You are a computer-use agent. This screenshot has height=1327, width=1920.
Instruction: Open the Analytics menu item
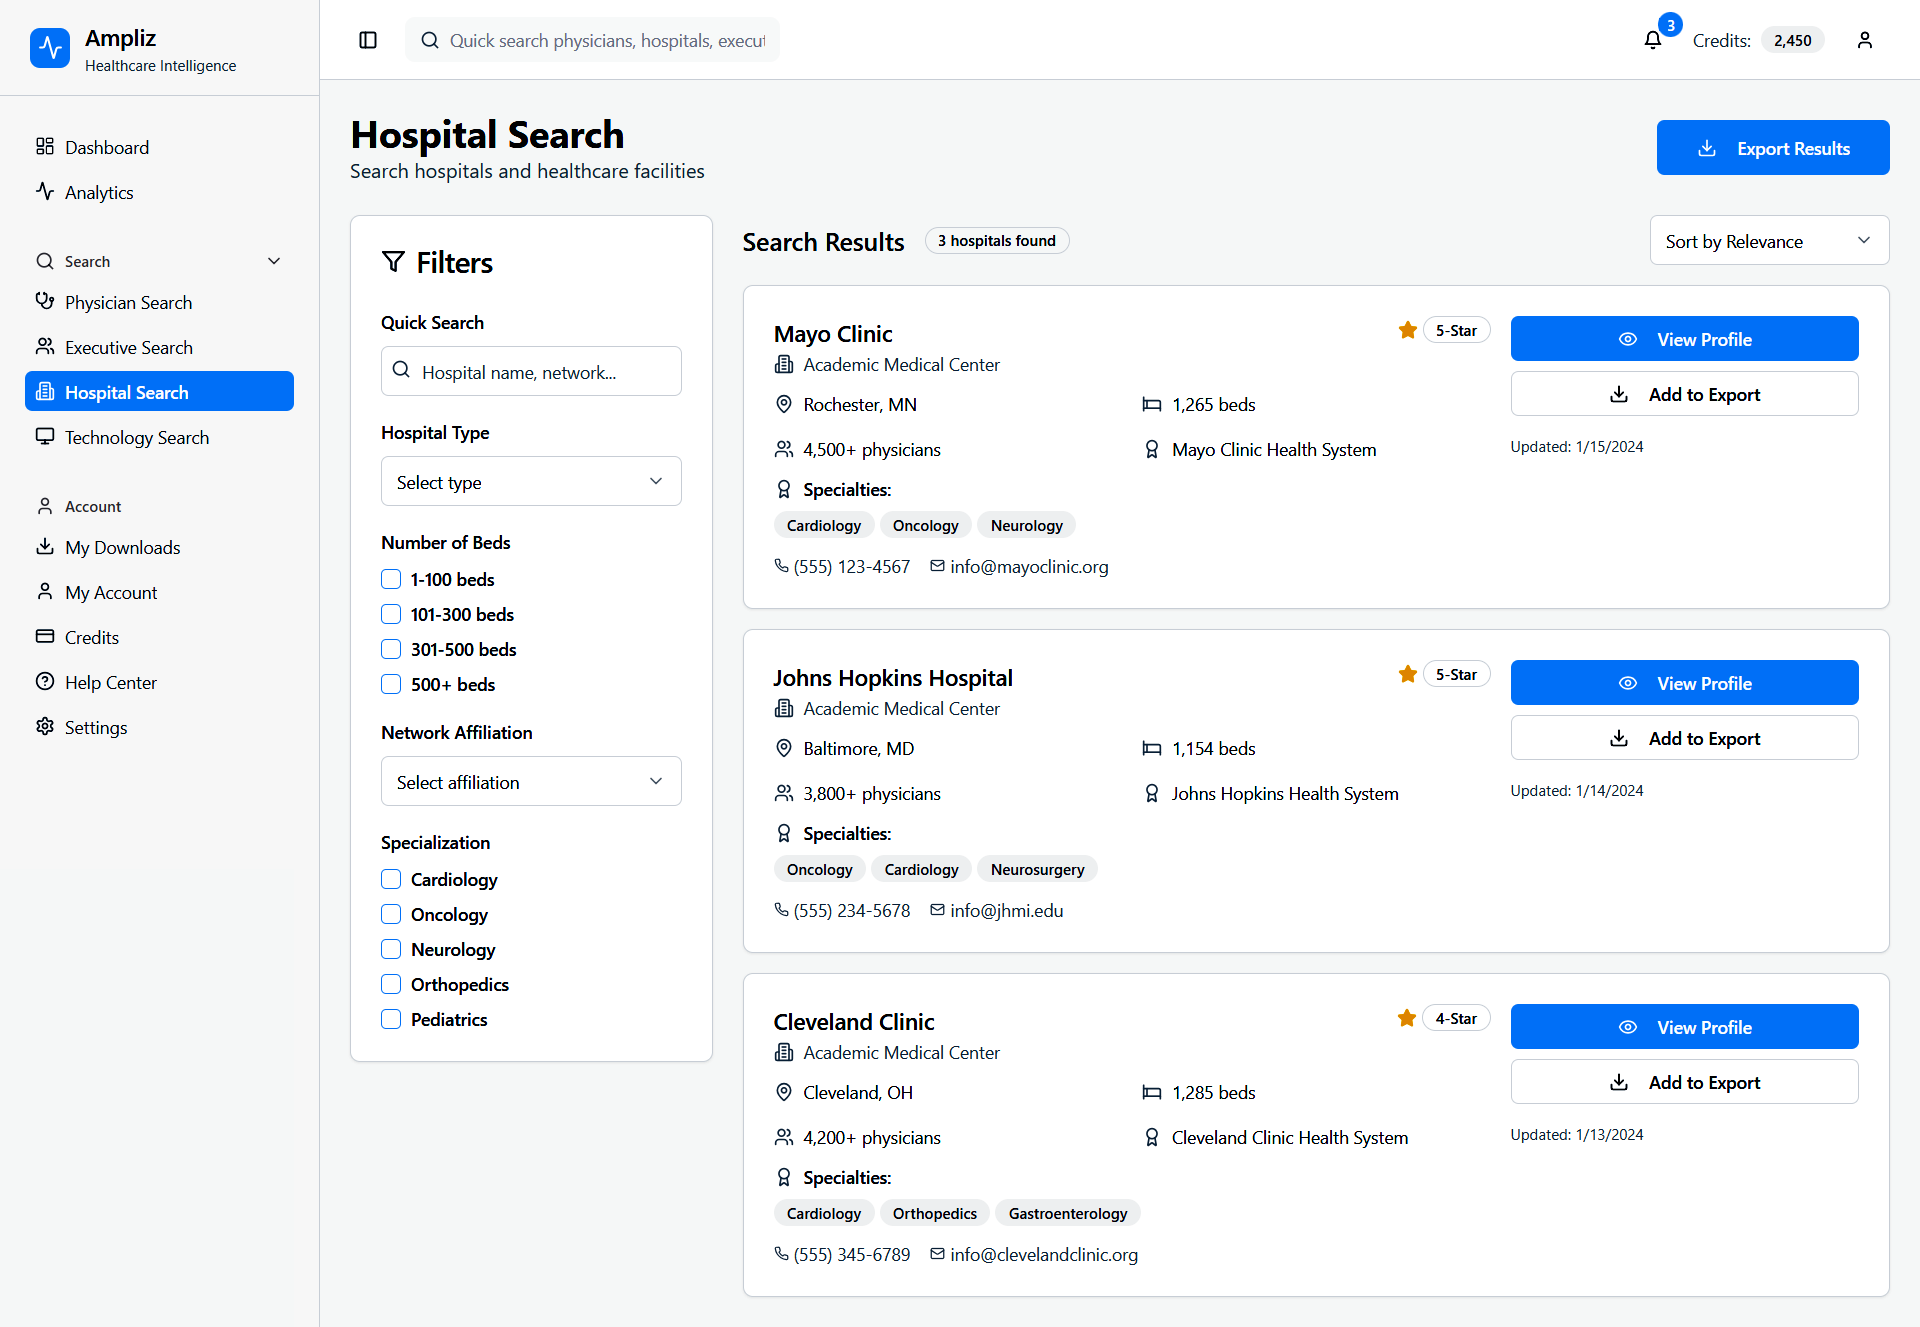click(x=99, y=192)
